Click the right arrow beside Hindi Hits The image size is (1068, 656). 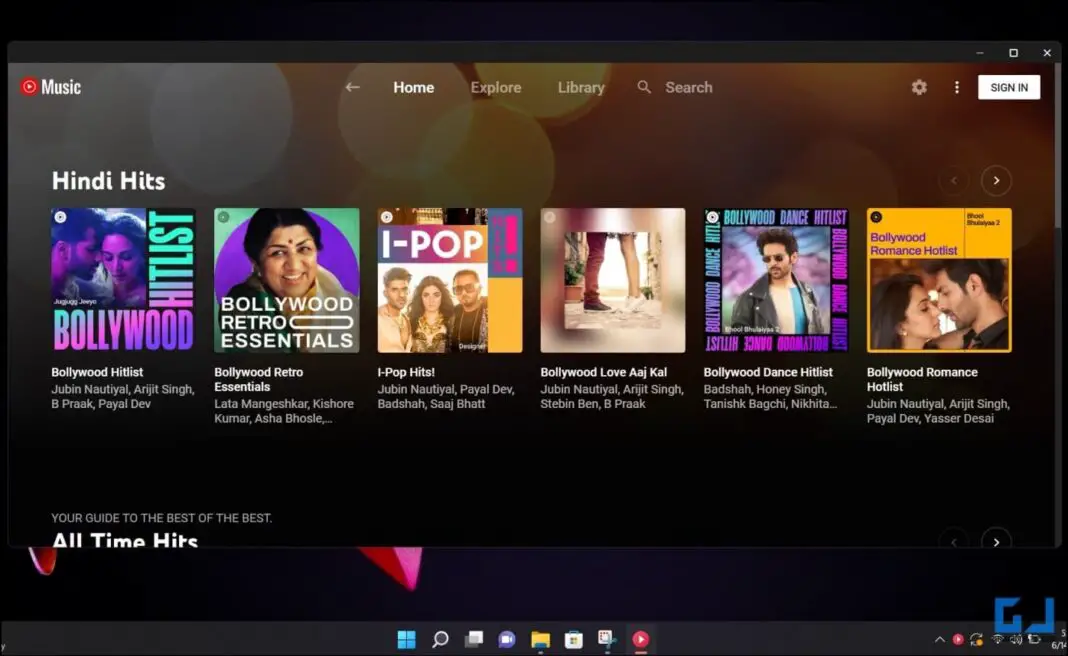pyautogui.click(x=996, y=180)
